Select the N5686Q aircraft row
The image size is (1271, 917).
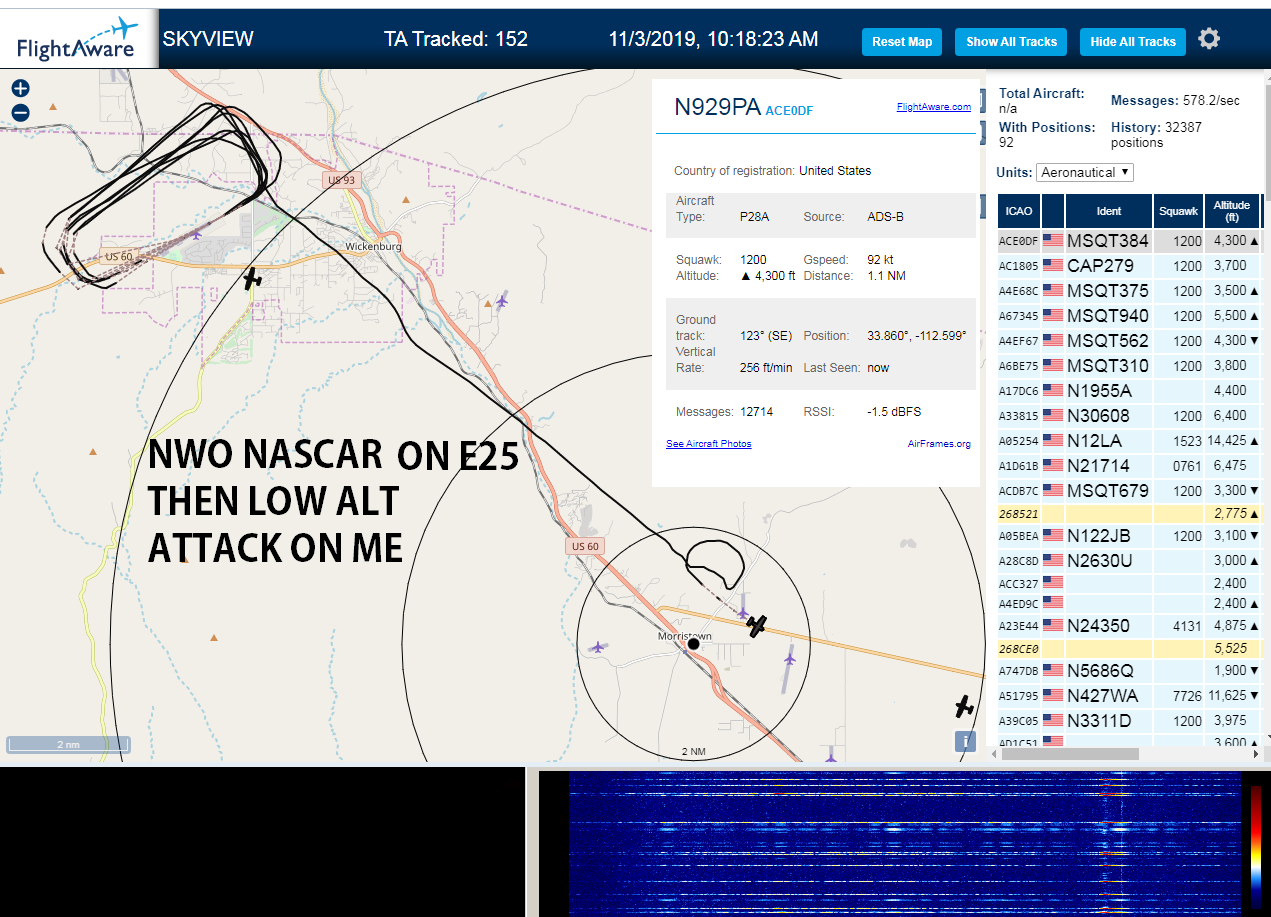(1130, 670)
